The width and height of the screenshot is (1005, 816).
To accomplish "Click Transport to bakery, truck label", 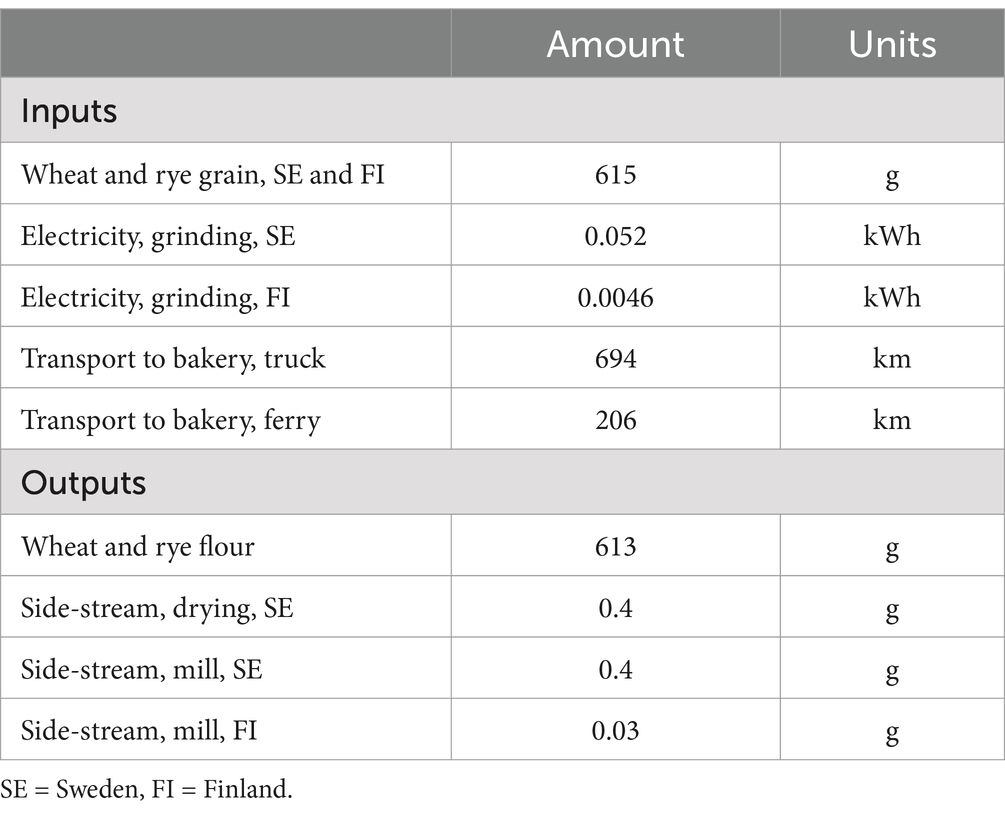I will point(173,359).
